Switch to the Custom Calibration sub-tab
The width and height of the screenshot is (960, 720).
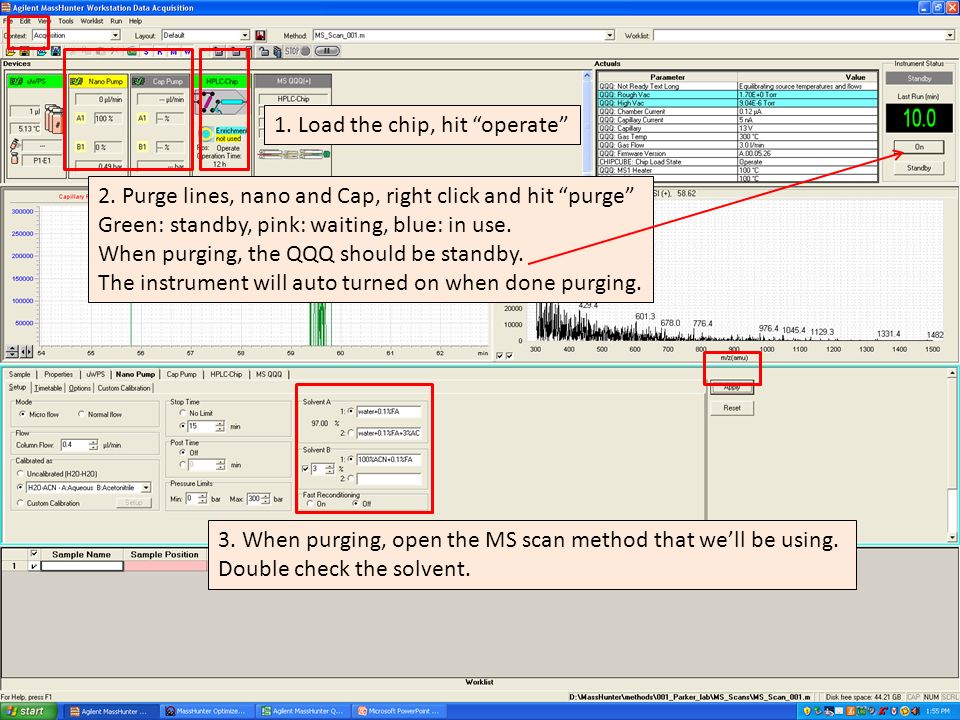pyautogui.click(x=124, y=388)
